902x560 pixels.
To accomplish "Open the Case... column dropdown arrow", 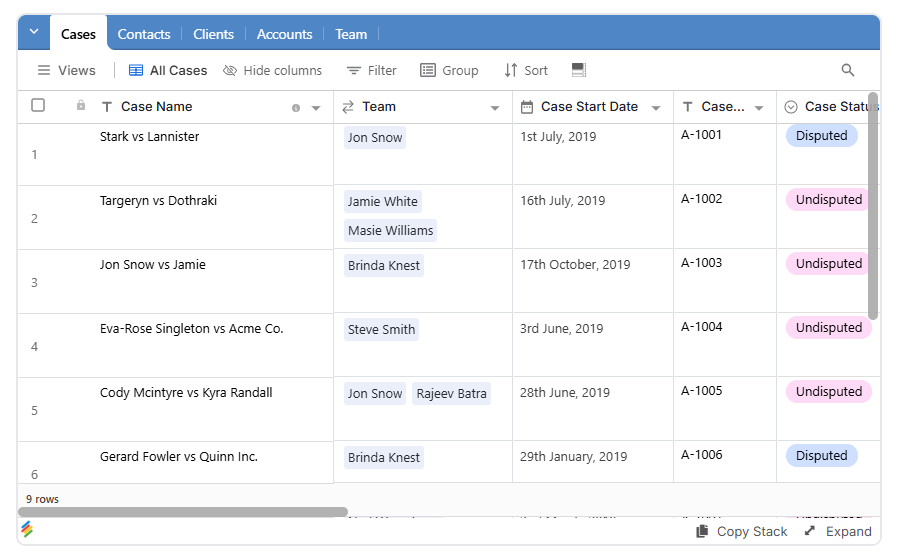I will tap(759, 108).
